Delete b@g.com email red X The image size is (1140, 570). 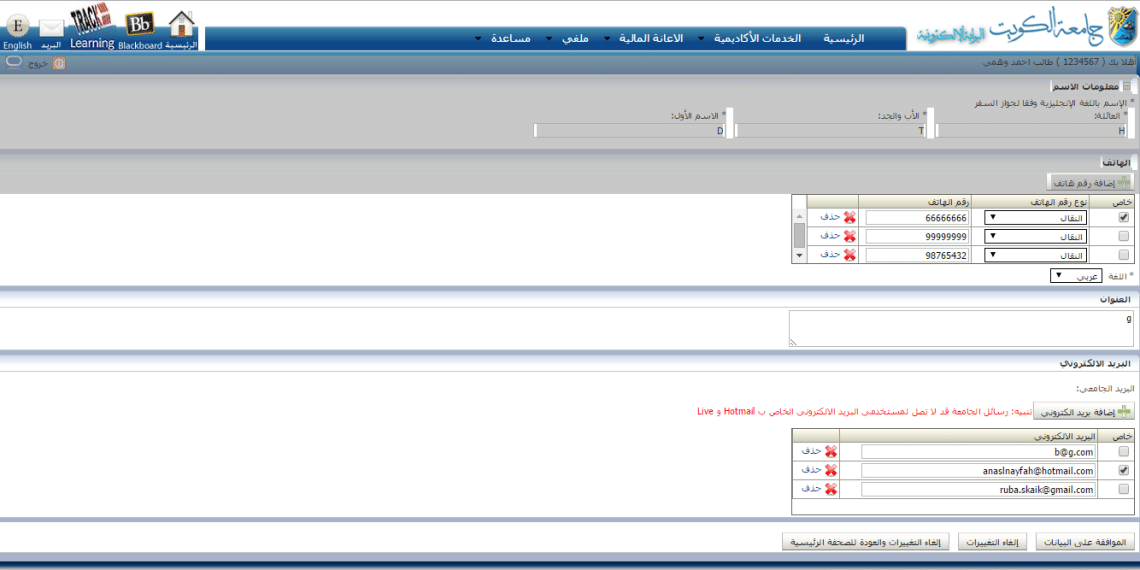(830, 451)
